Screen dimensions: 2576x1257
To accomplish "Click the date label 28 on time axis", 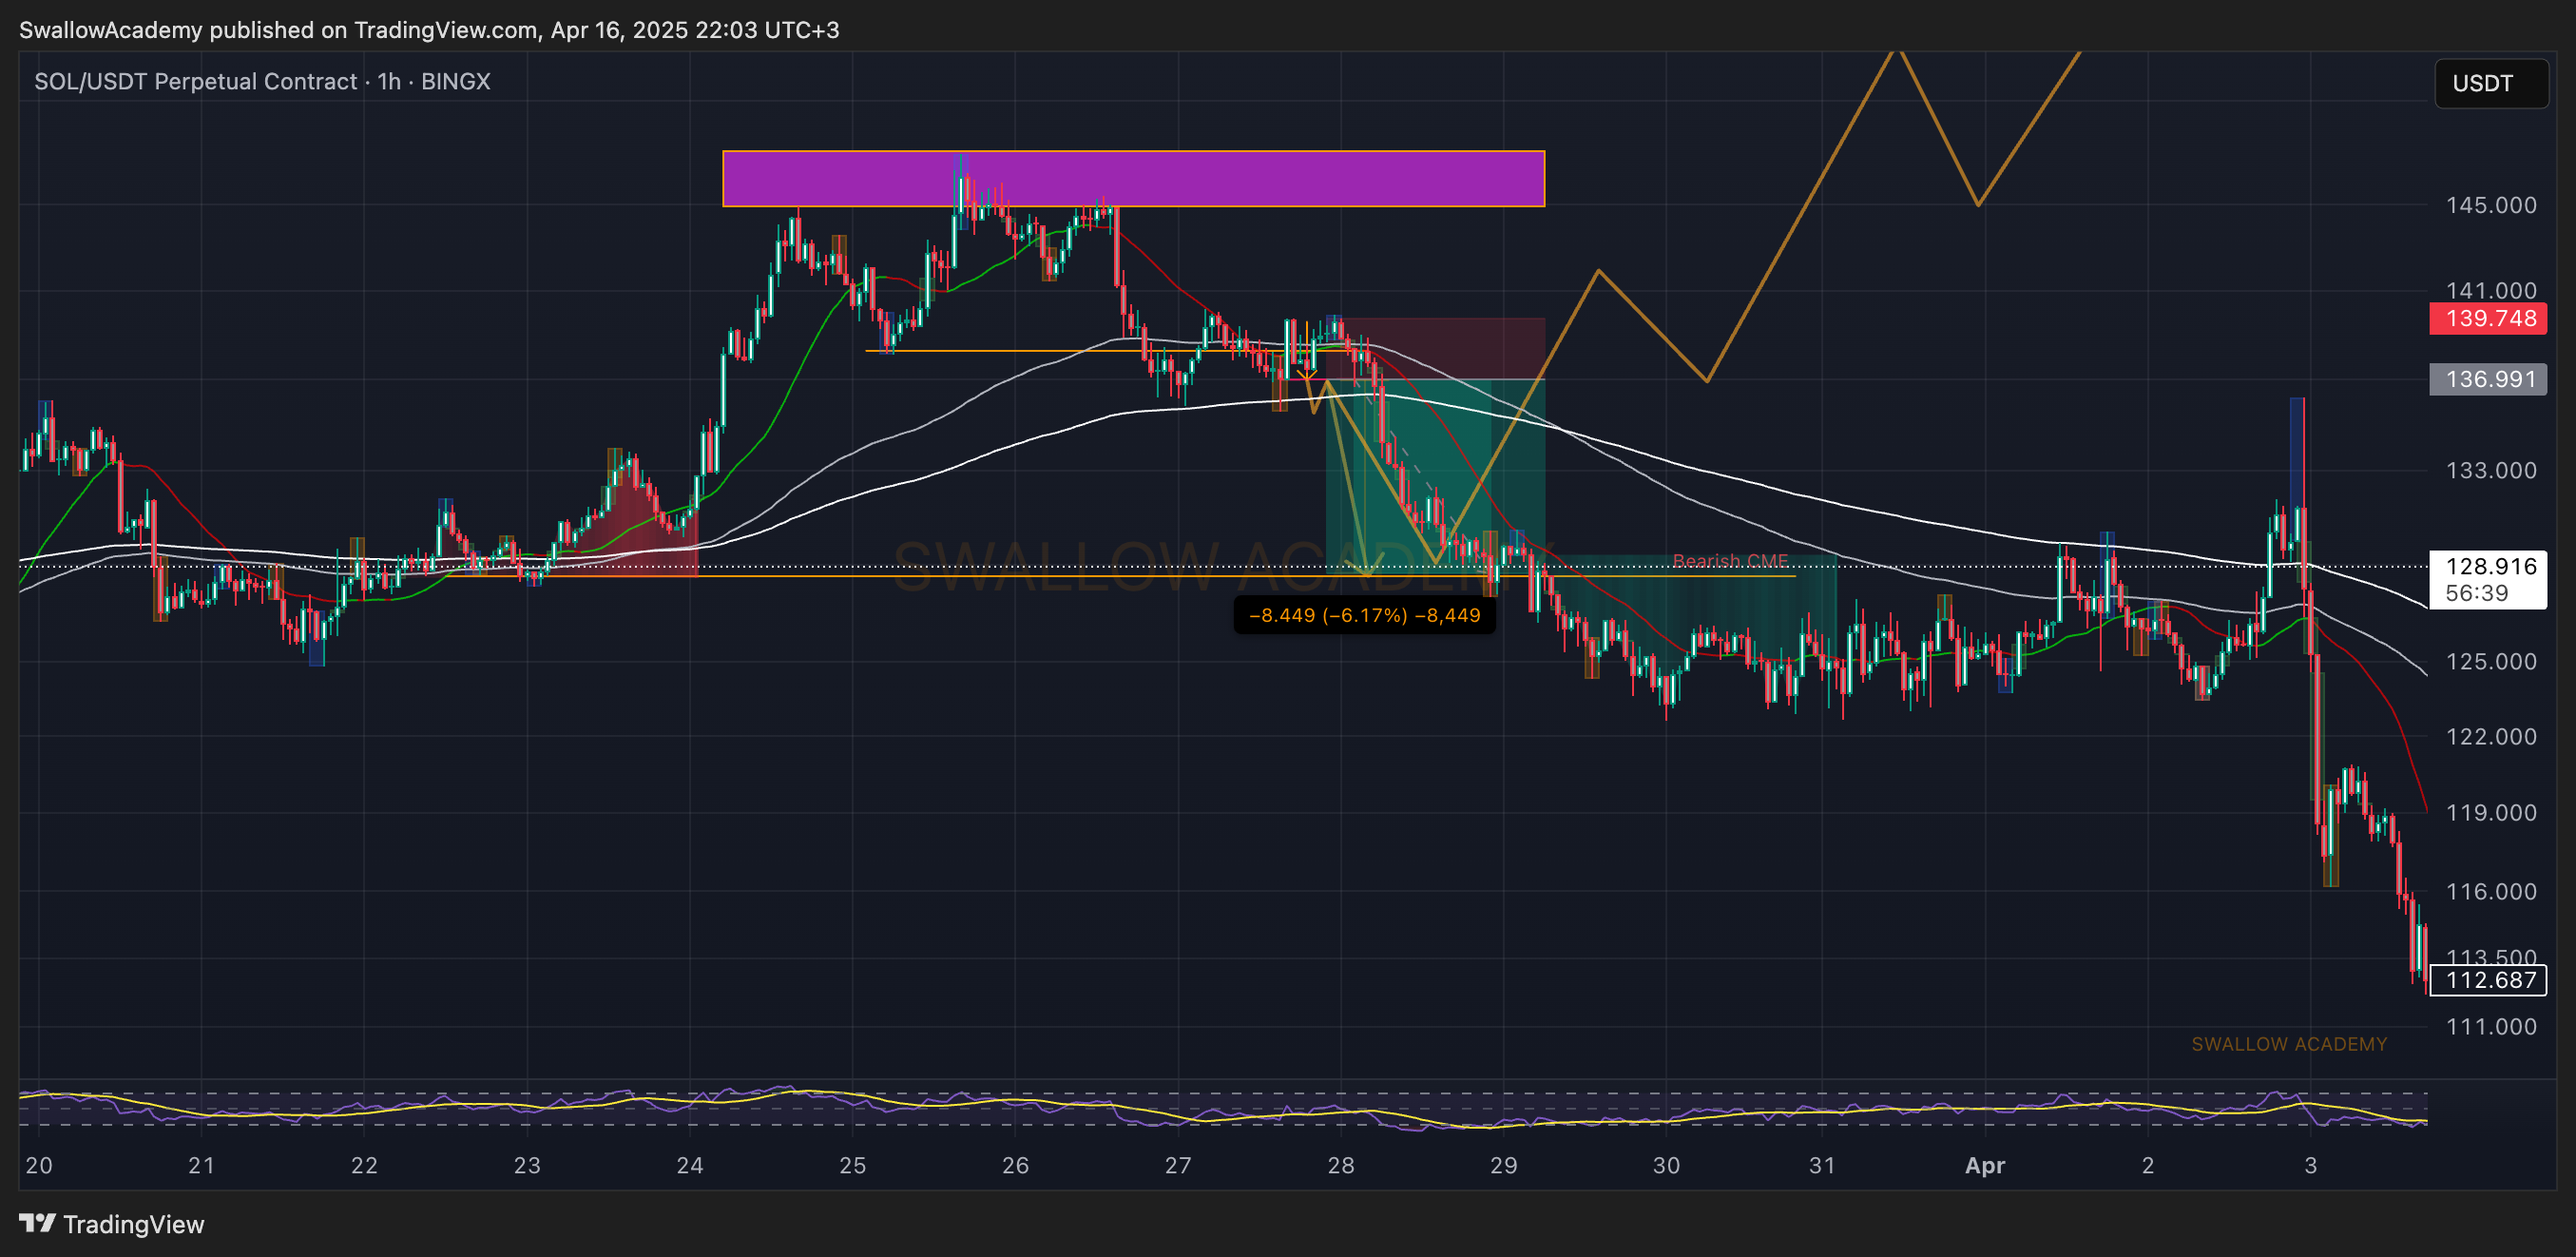I will coord(1341,1165).
